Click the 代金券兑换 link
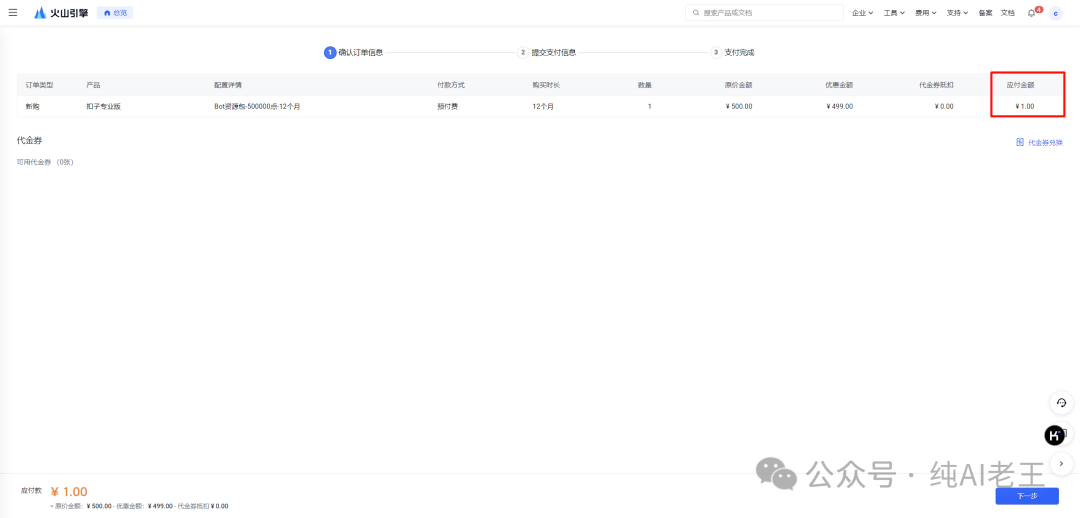This screenshot has width=1080, height=518. click(1046, 143)
